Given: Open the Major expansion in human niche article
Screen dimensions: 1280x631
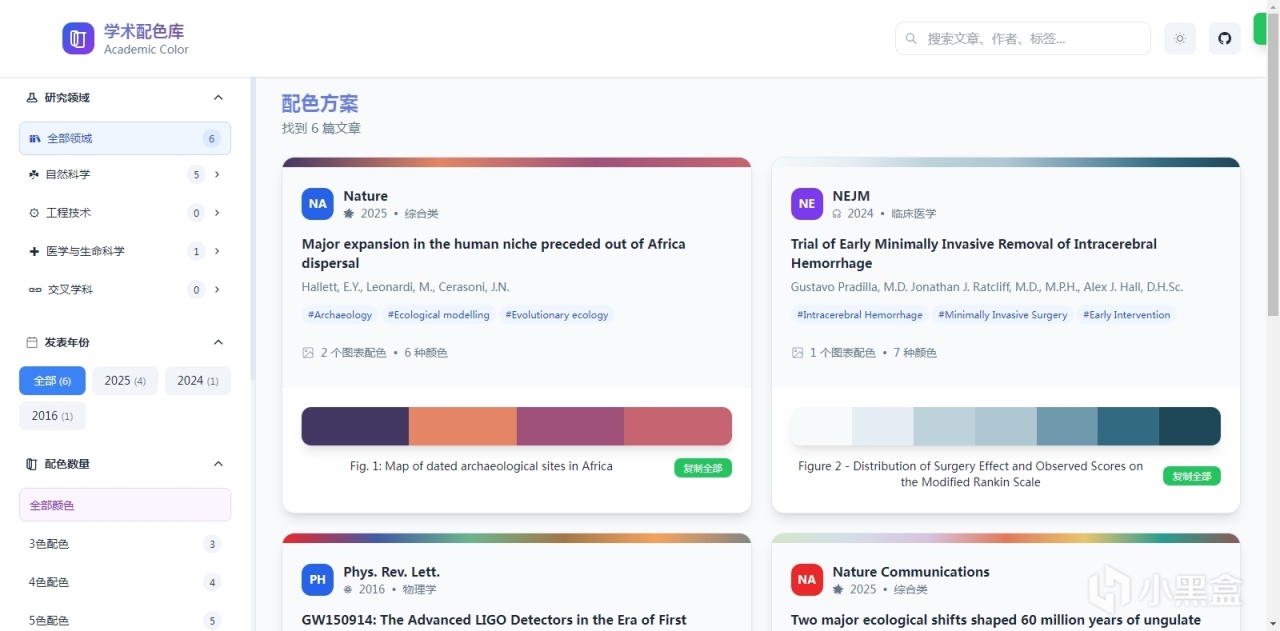Looking at the screenshot, I should click(494, 253).
